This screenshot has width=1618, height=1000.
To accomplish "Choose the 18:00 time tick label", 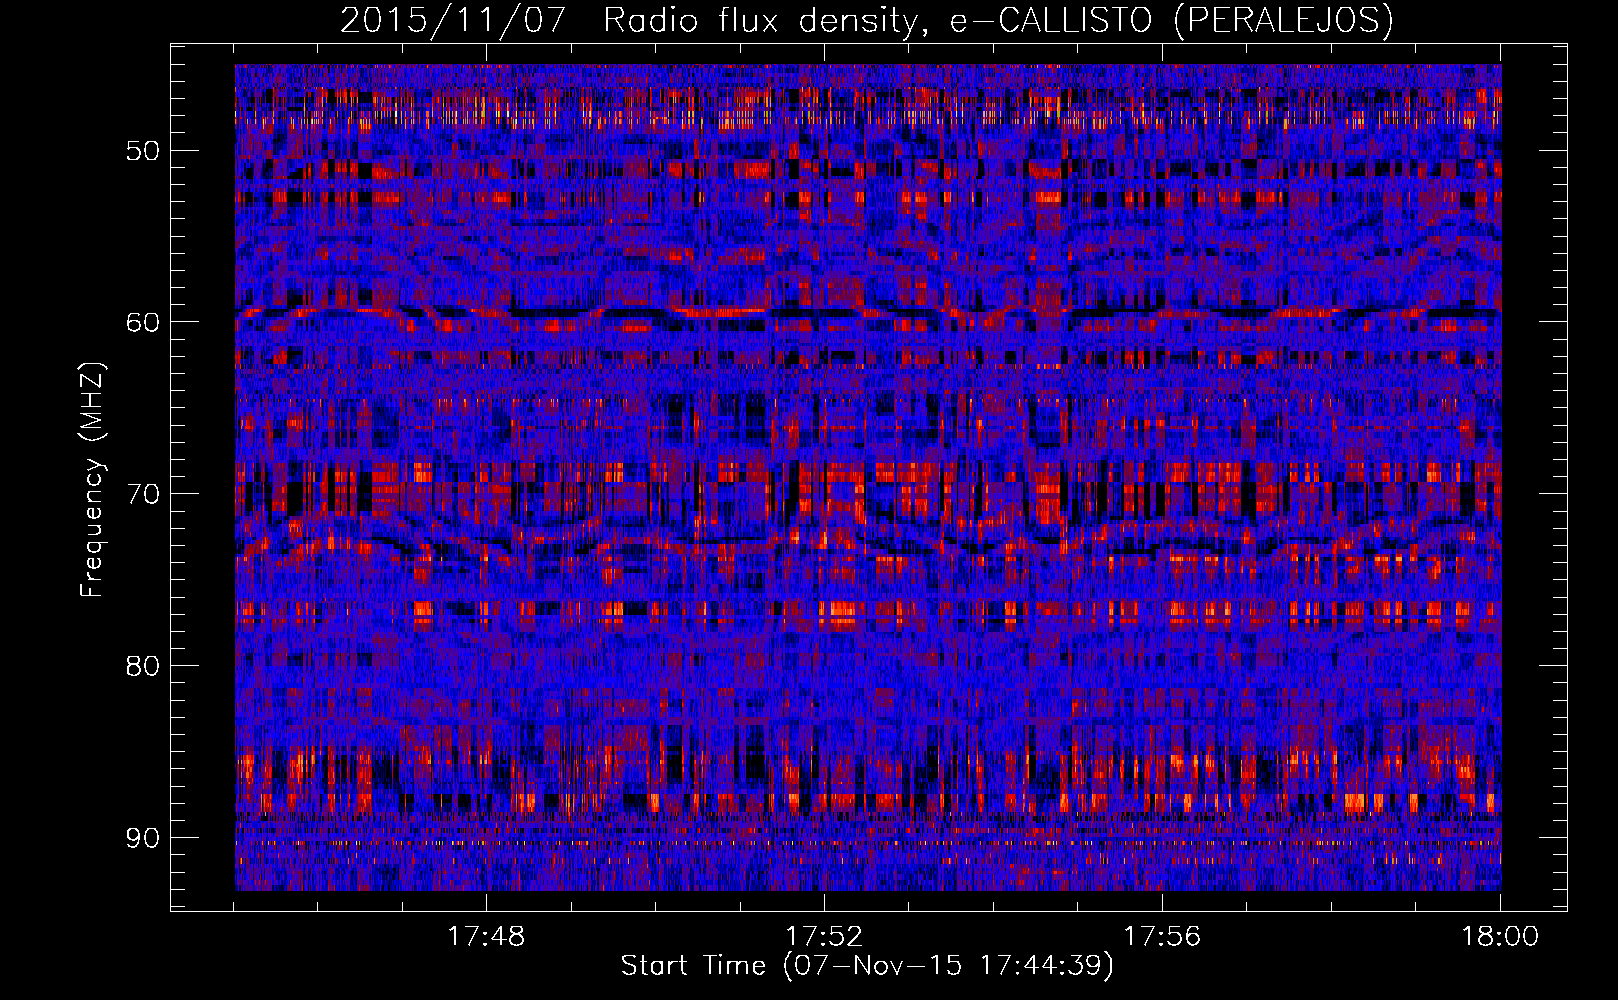I will (1500, 937).
